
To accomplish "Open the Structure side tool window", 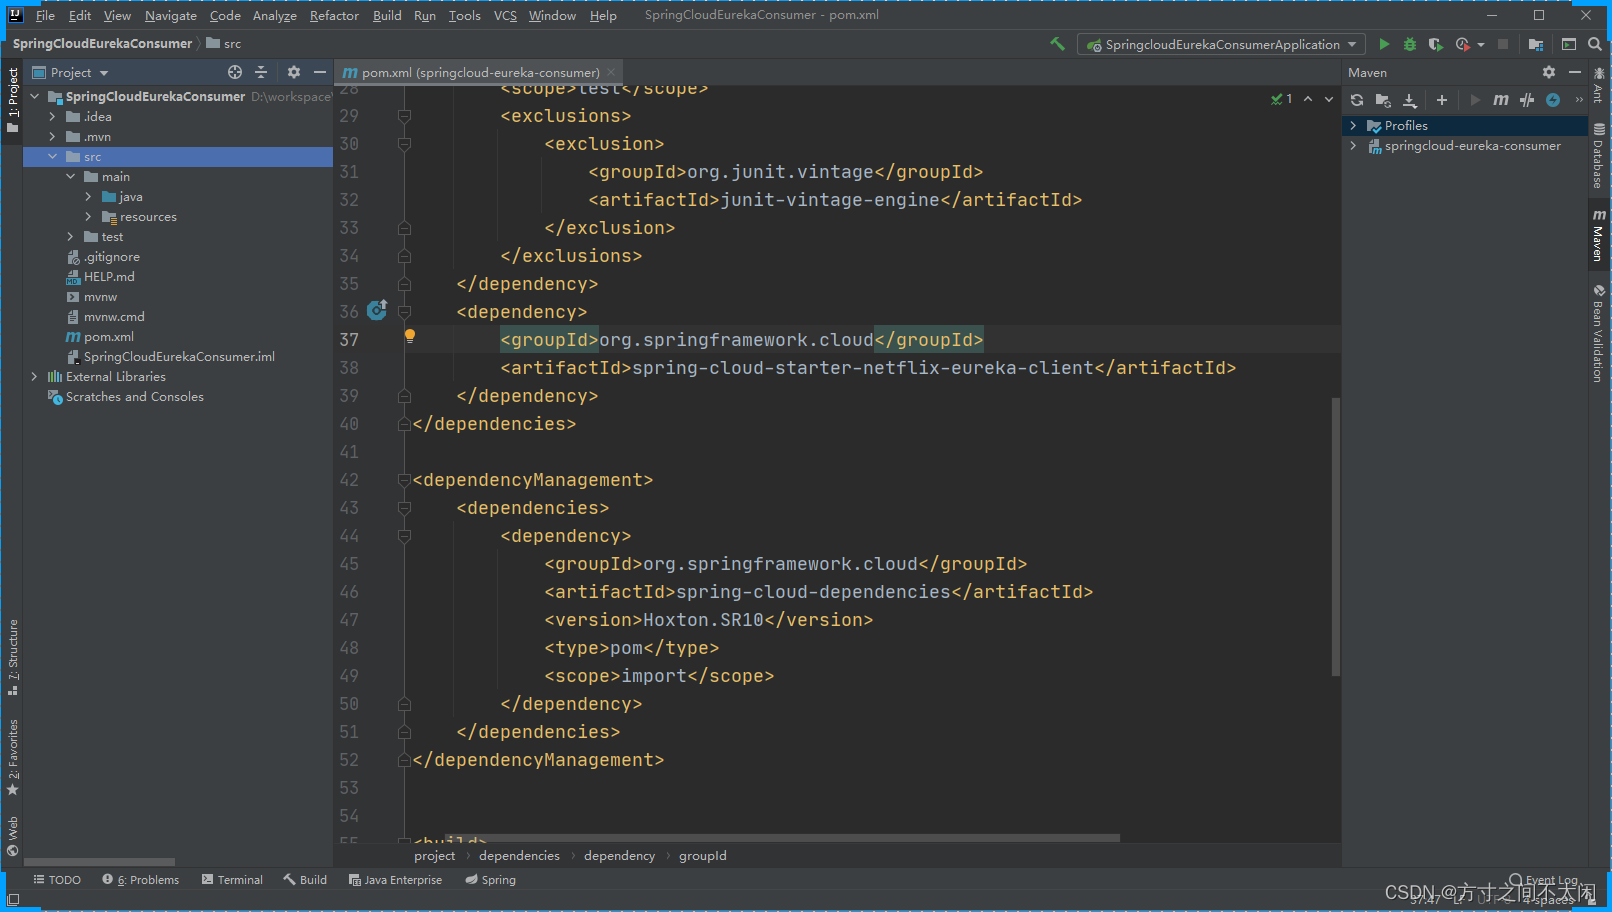I will 13,657.
